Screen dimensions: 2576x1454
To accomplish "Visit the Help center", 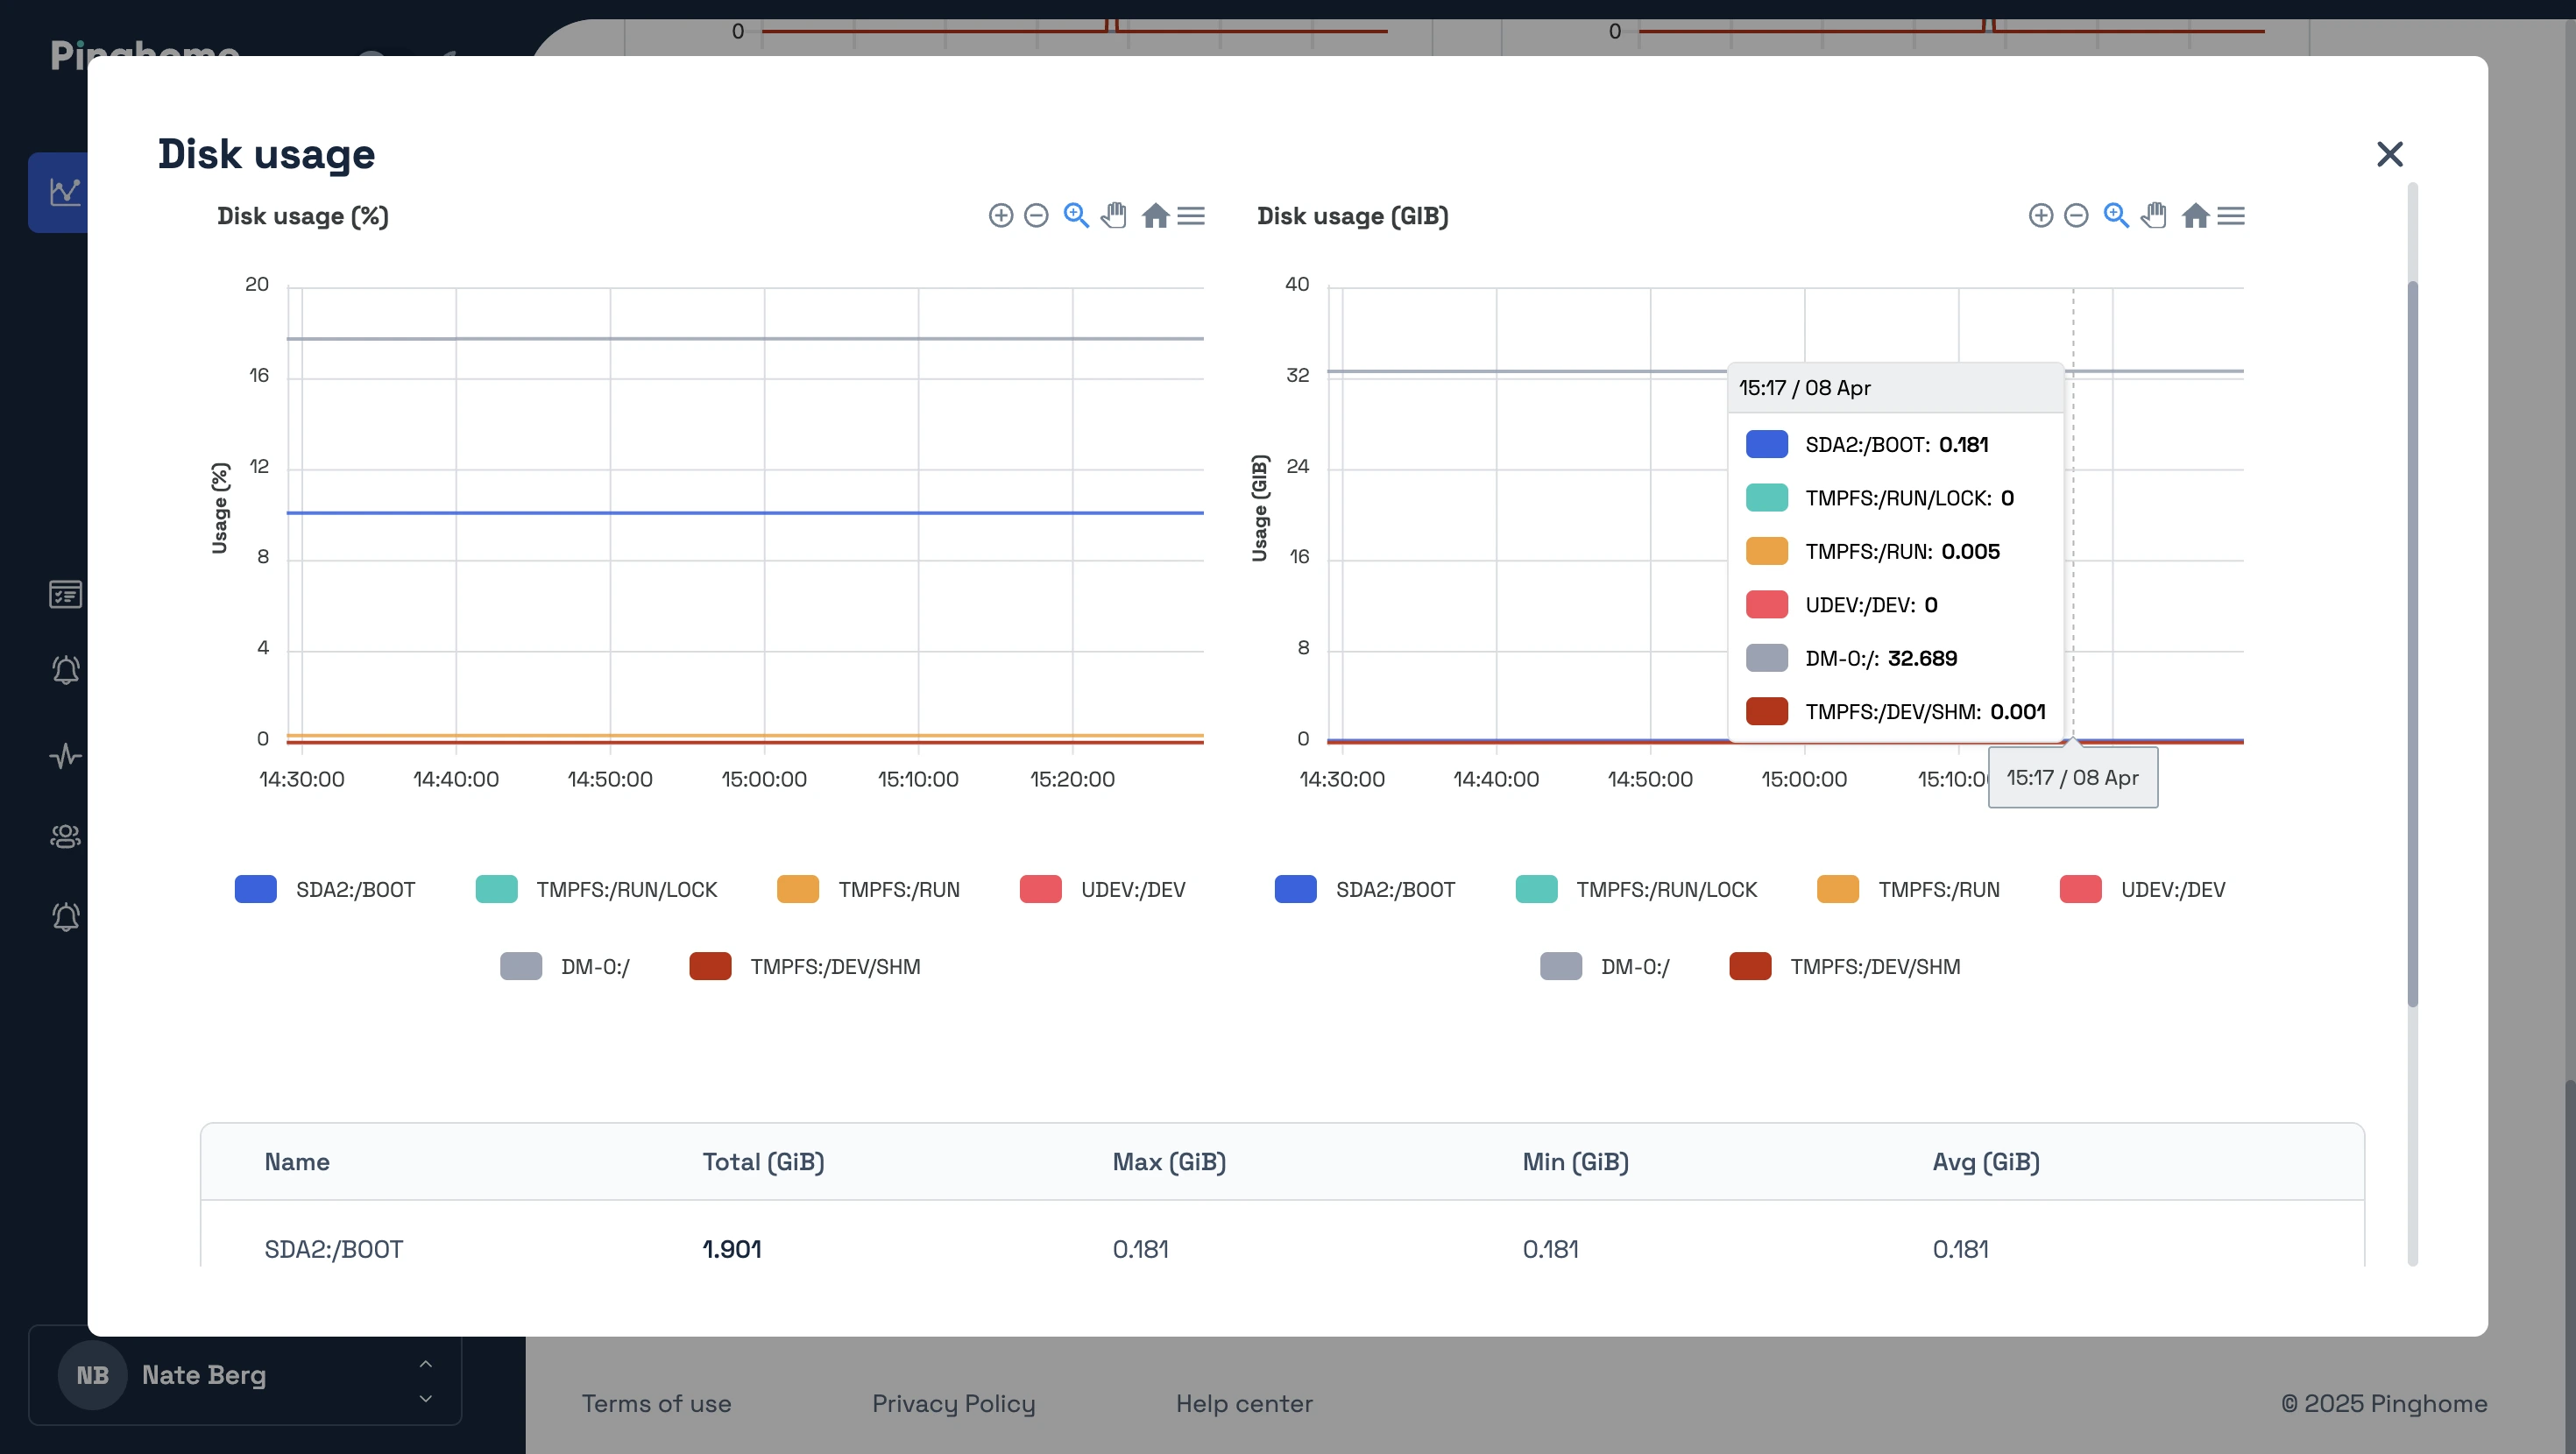I will [x=1244, y=1403].
